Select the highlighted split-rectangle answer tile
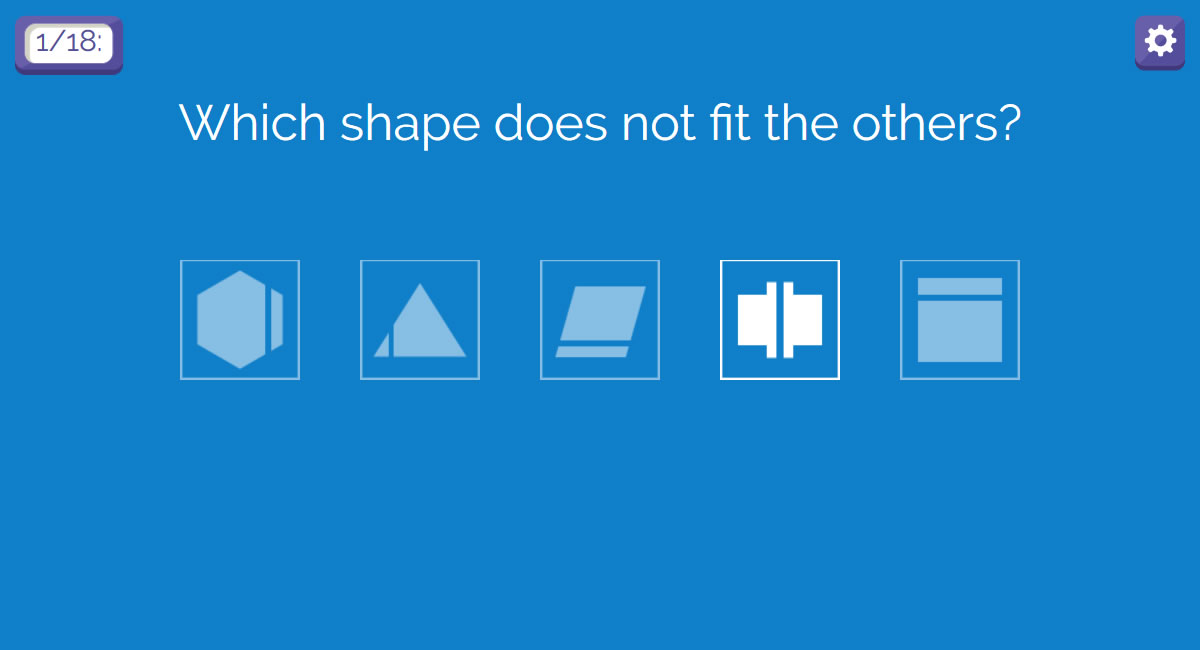 (x=780, y=320)
